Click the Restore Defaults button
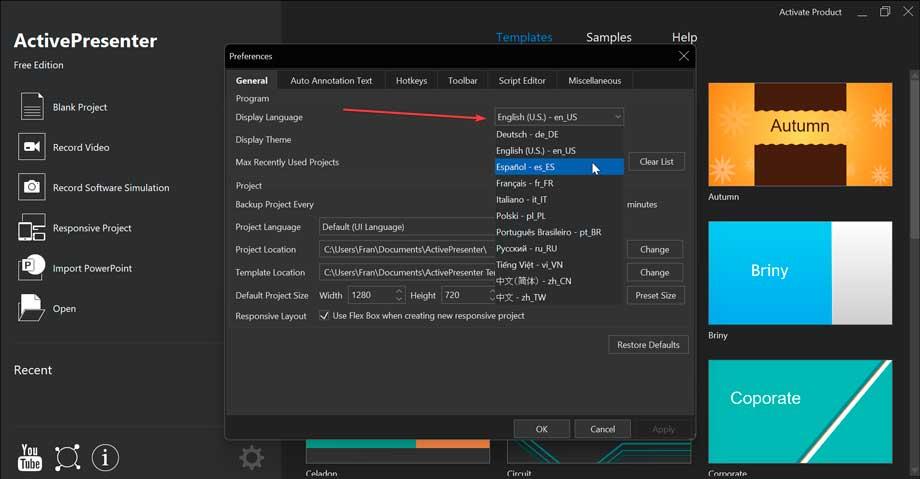The height and width of the screenshot is (479, 920). pyautogui.click(x=648, y=345)
